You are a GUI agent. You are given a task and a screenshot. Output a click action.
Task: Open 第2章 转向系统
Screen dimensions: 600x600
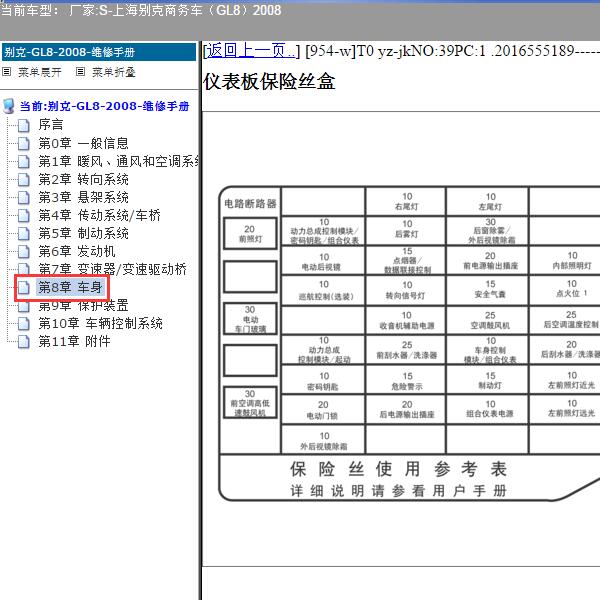tap(83, 179)
